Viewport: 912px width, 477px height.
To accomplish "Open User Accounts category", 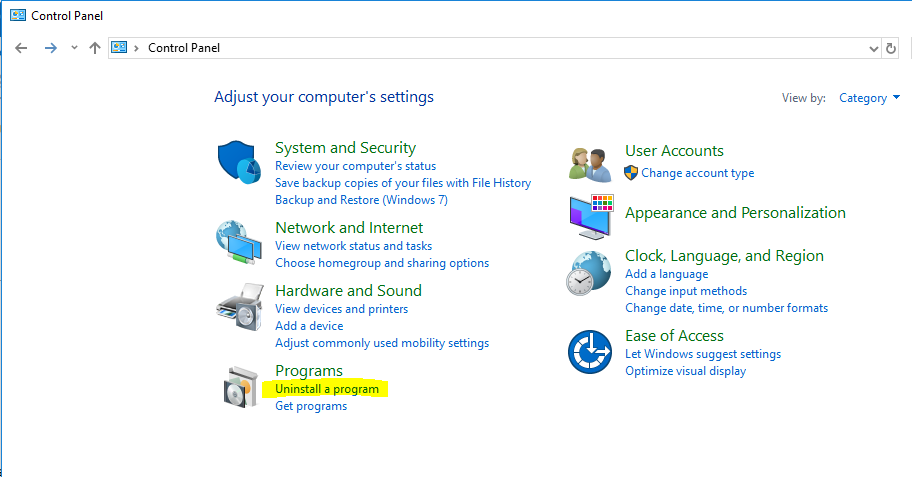I will point(674,151).
